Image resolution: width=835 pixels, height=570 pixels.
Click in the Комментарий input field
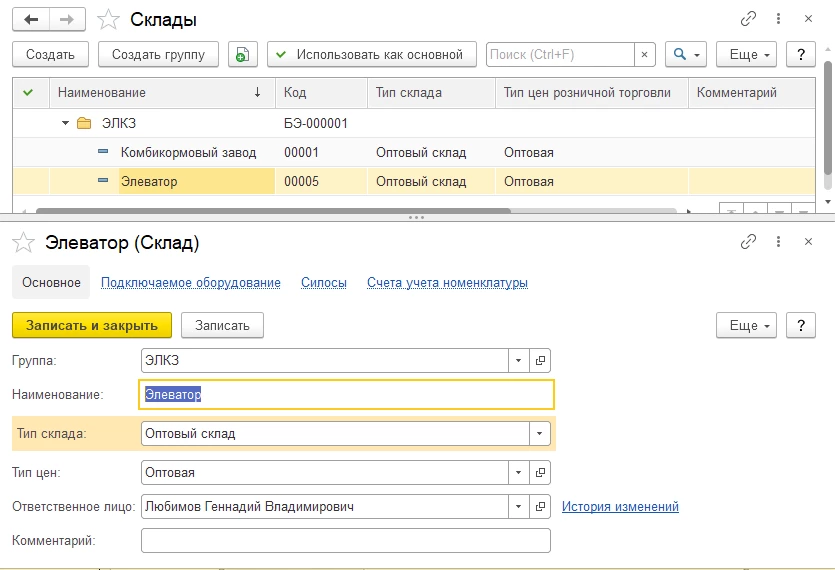tap(345, 541)
